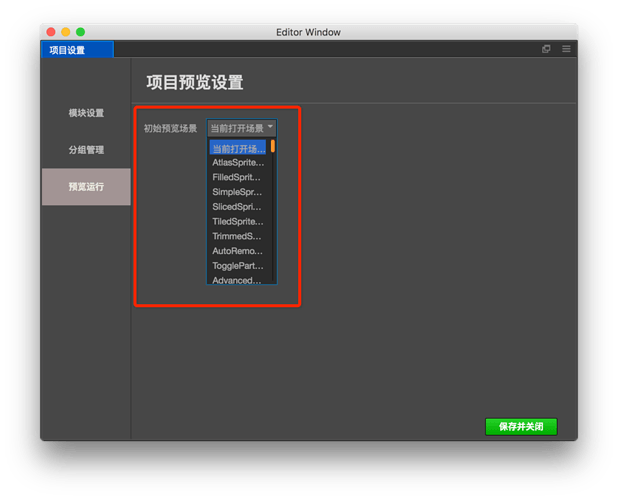This screenshot has width=619, height=500.
Task: Open the 模块设置 section
Action: pyautogui.click(x=86, y=113)
